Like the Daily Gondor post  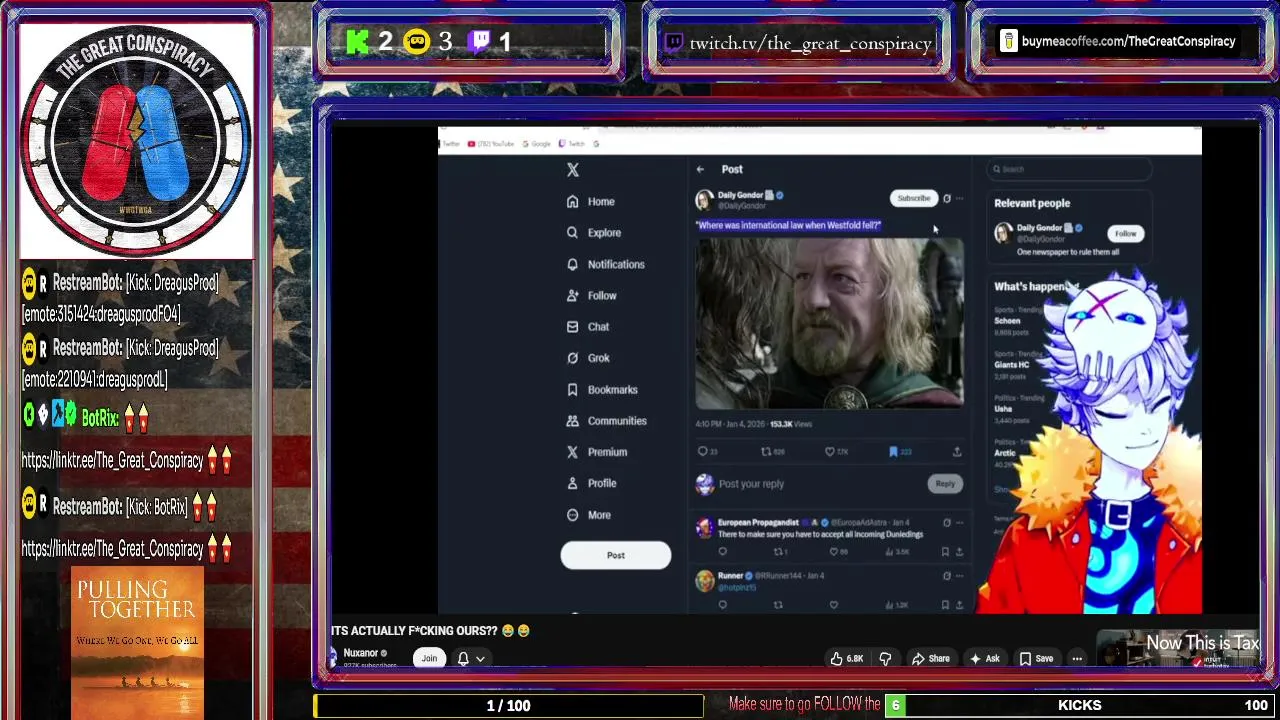click(x=830, y=452)
